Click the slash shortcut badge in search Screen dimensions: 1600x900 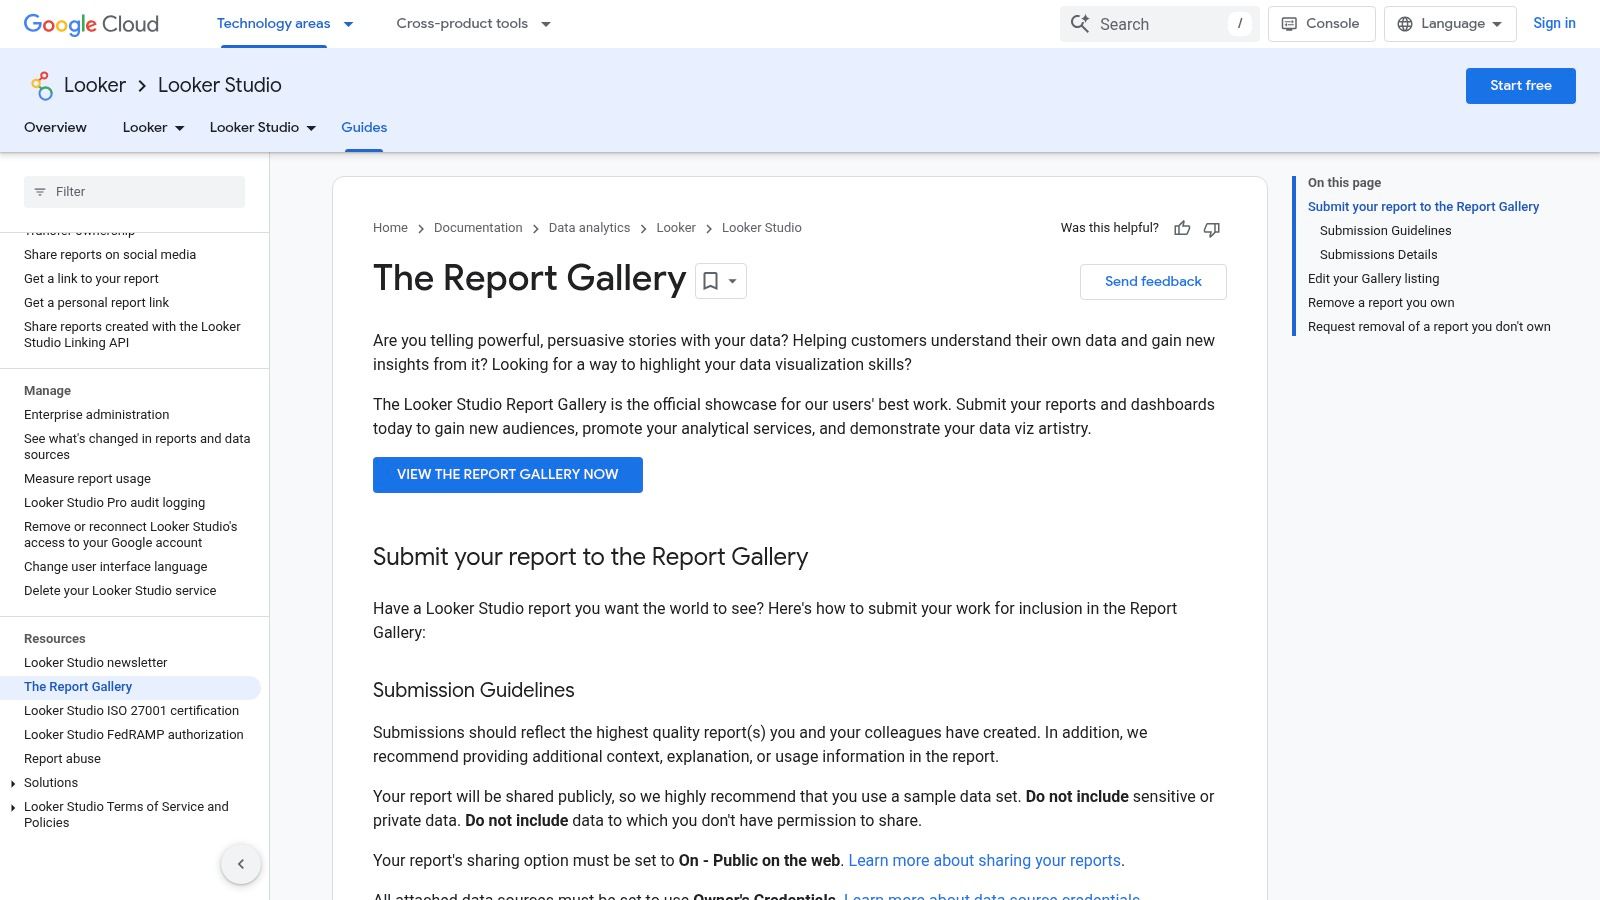pyautogui.click(x=1240, y=23)
